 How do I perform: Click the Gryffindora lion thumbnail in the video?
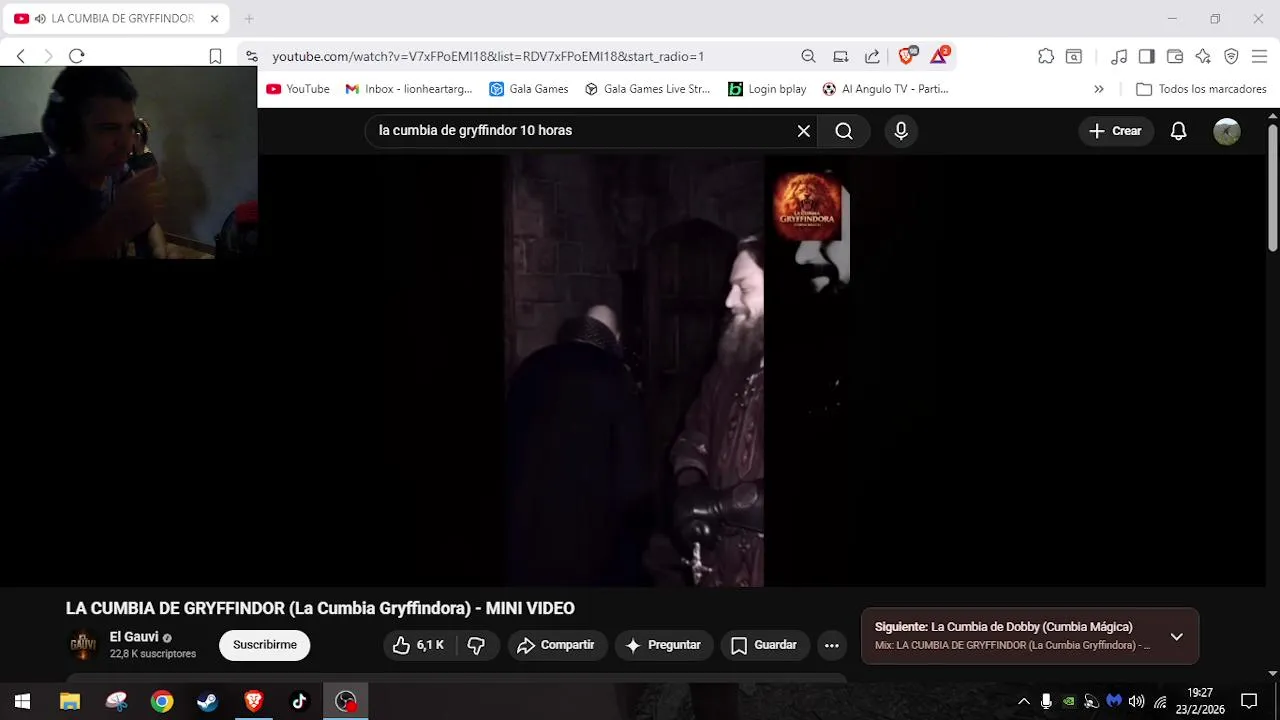coord(807,206)
